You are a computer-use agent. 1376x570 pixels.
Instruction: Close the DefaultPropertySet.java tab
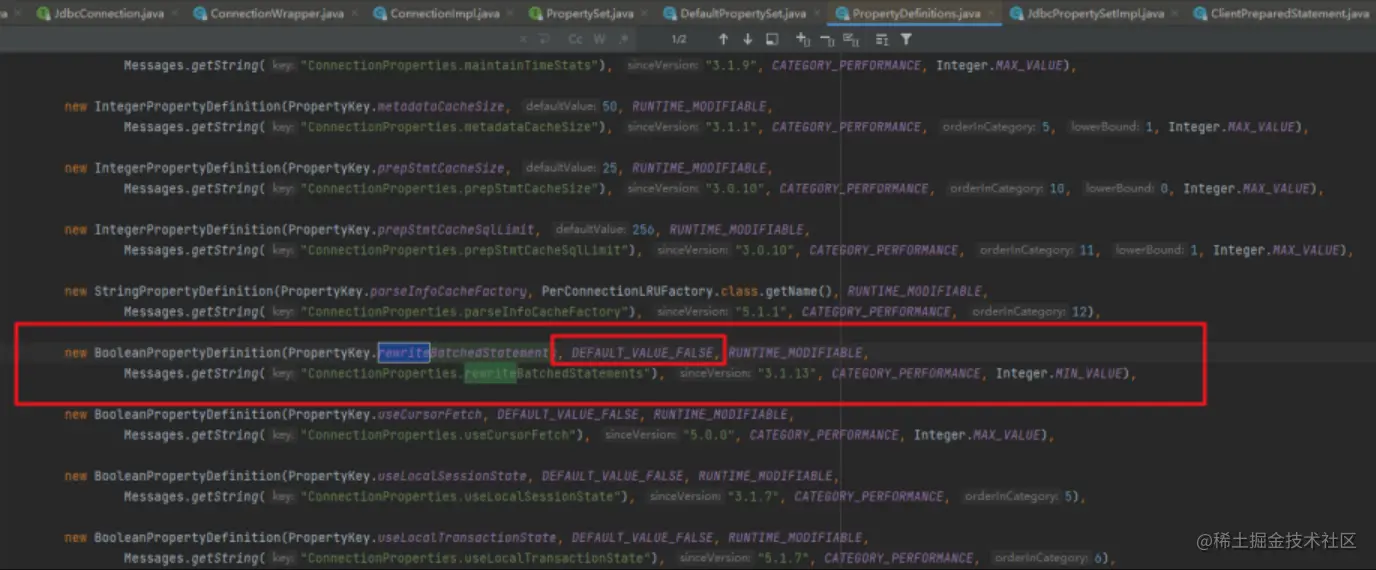point(817,14)
